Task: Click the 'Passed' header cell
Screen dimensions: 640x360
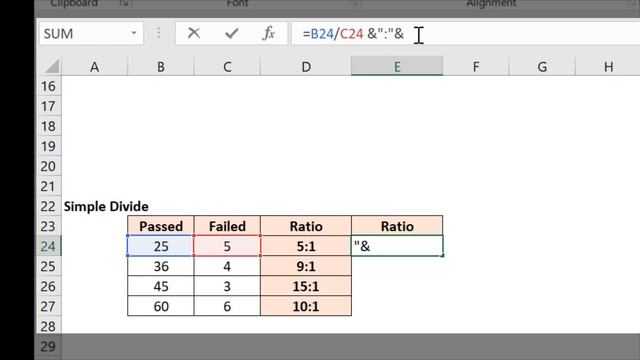Action: pyautogui.click(x=161, y=226)
